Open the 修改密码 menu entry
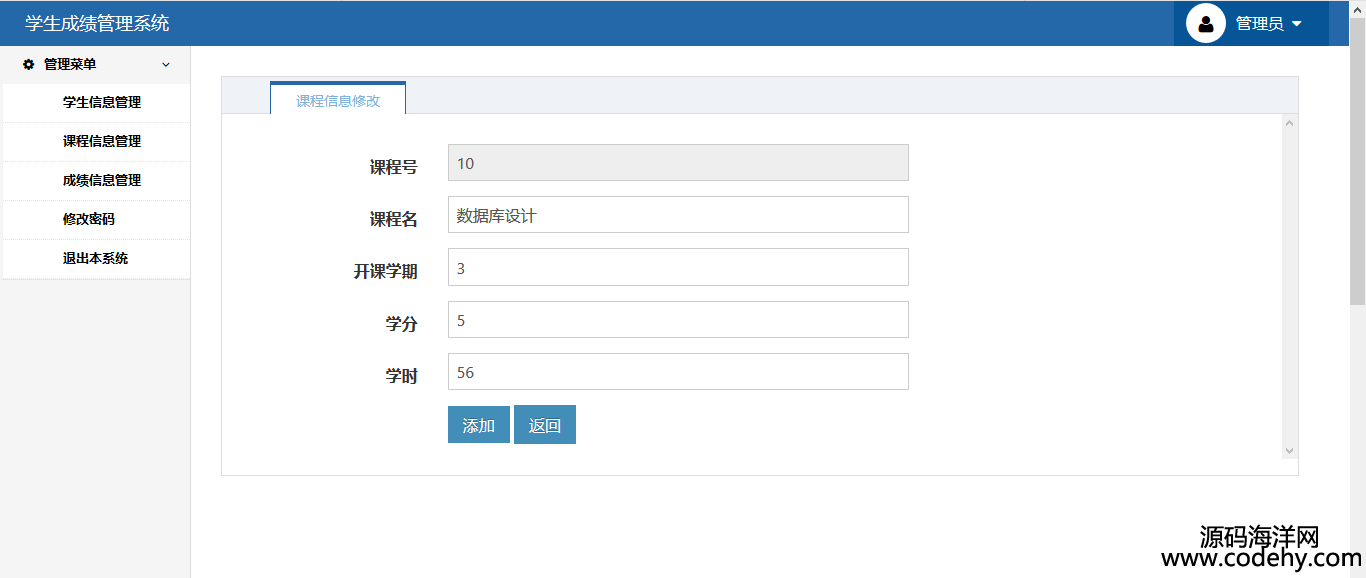The height and width of the screenshot is (578, 1366). [89, 219]
